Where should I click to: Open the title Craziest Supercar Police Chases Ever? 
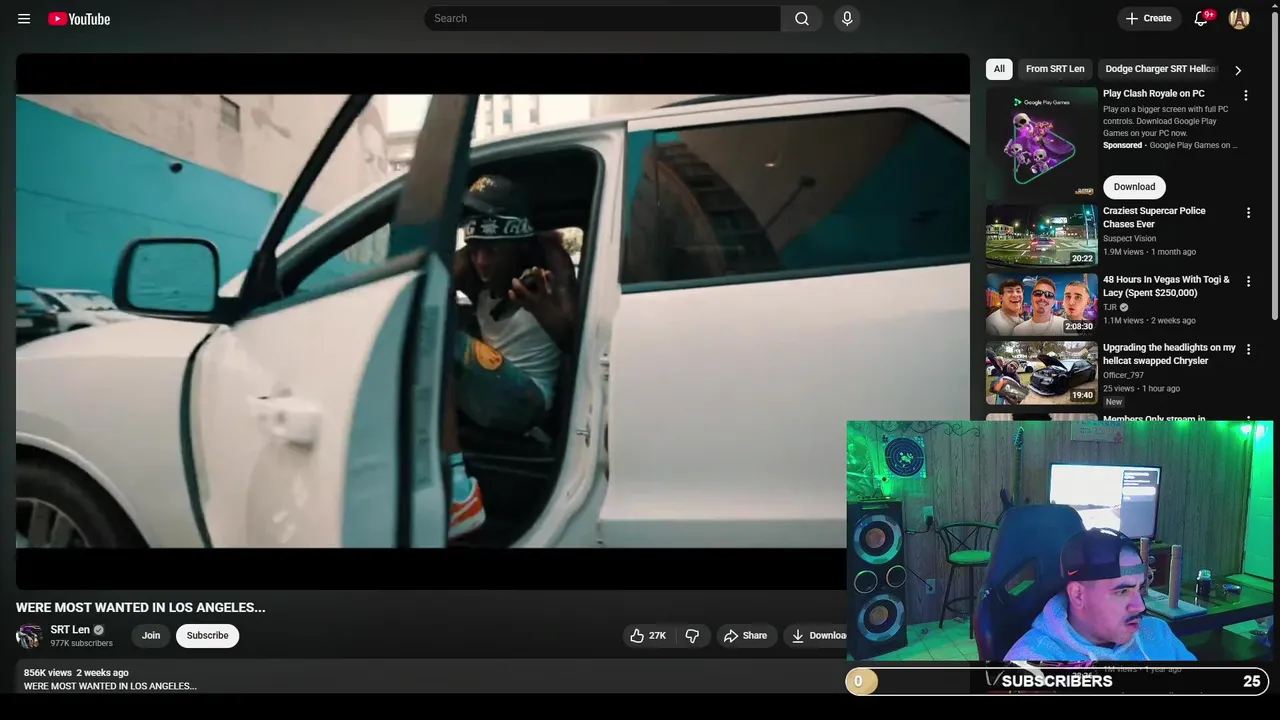click(x=1154, y=217)
